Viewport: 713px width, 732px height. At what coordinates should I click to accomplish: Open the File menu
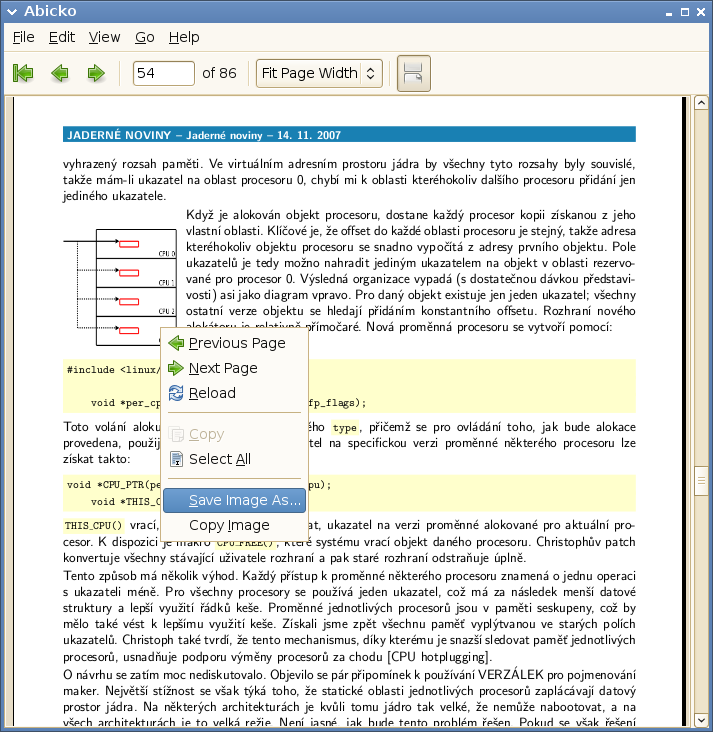click(x=23, y=37)
